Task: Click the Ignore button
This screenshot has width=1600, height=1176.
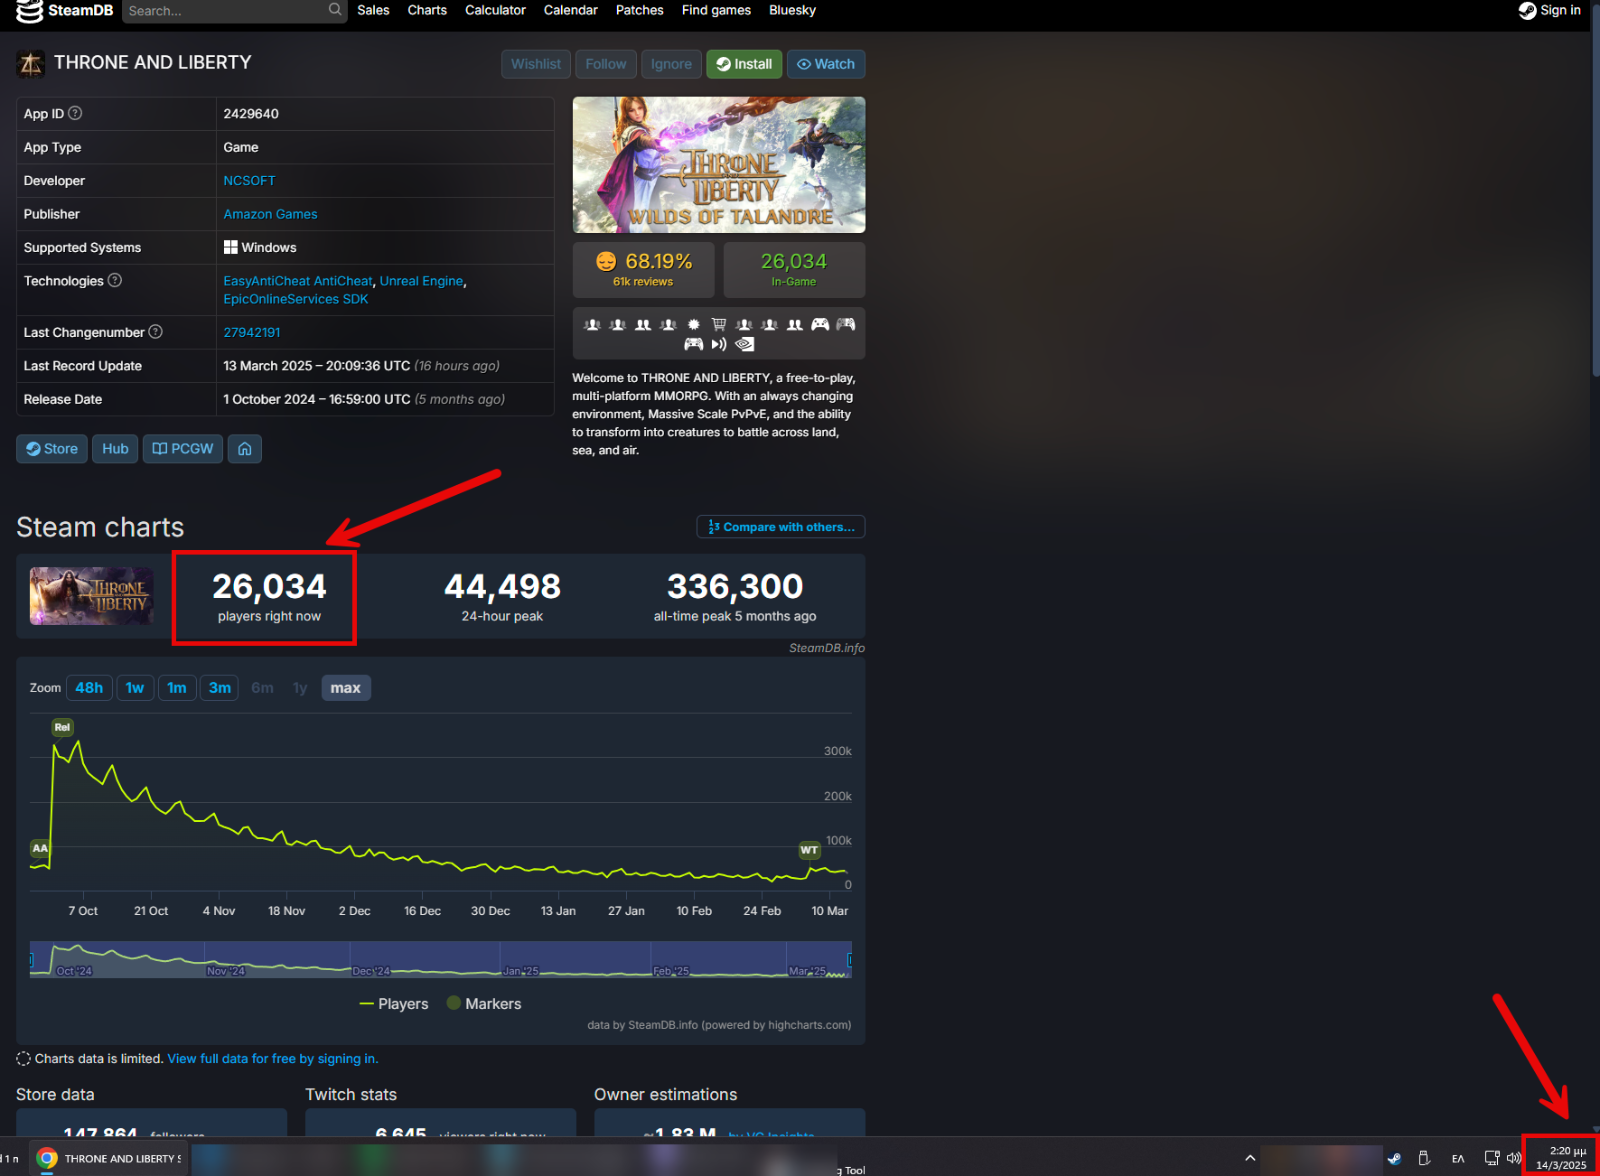Action: (x=671, y=64)
